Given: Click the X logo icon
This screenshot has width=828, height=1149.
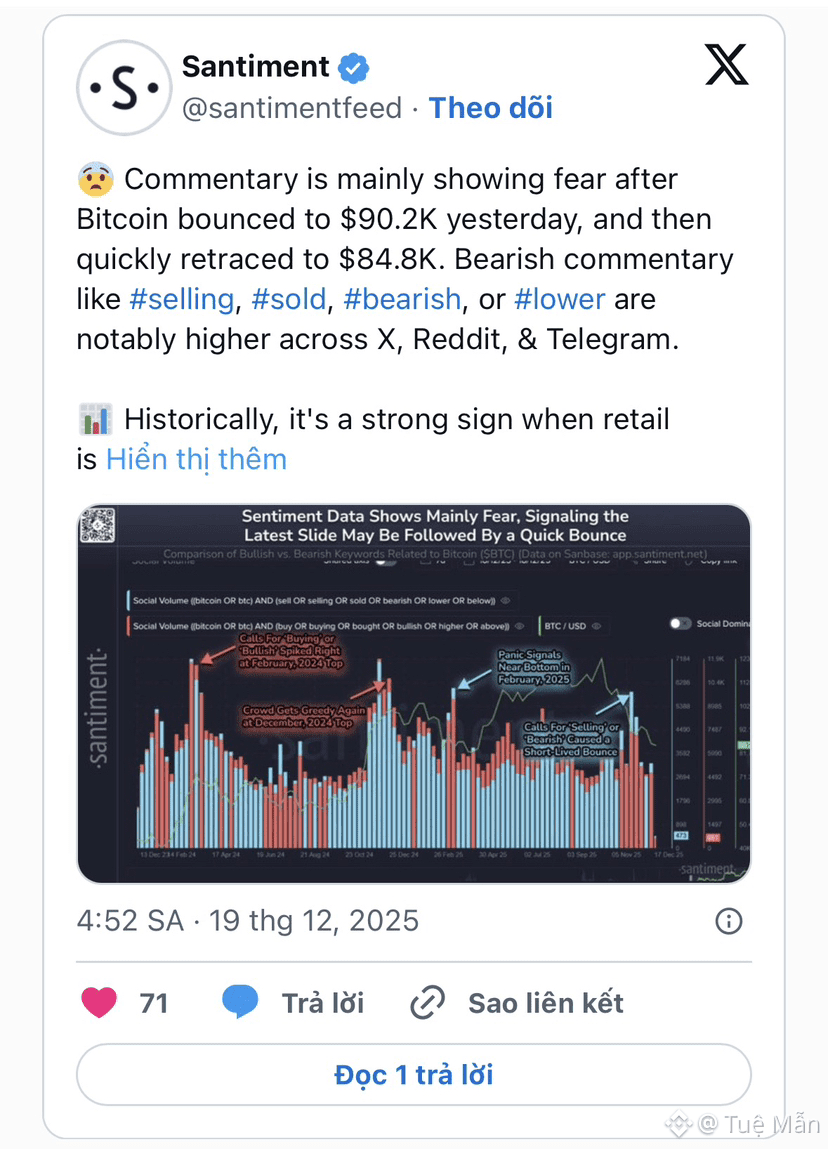Looking at the screenshot, I should coord(726,66).
